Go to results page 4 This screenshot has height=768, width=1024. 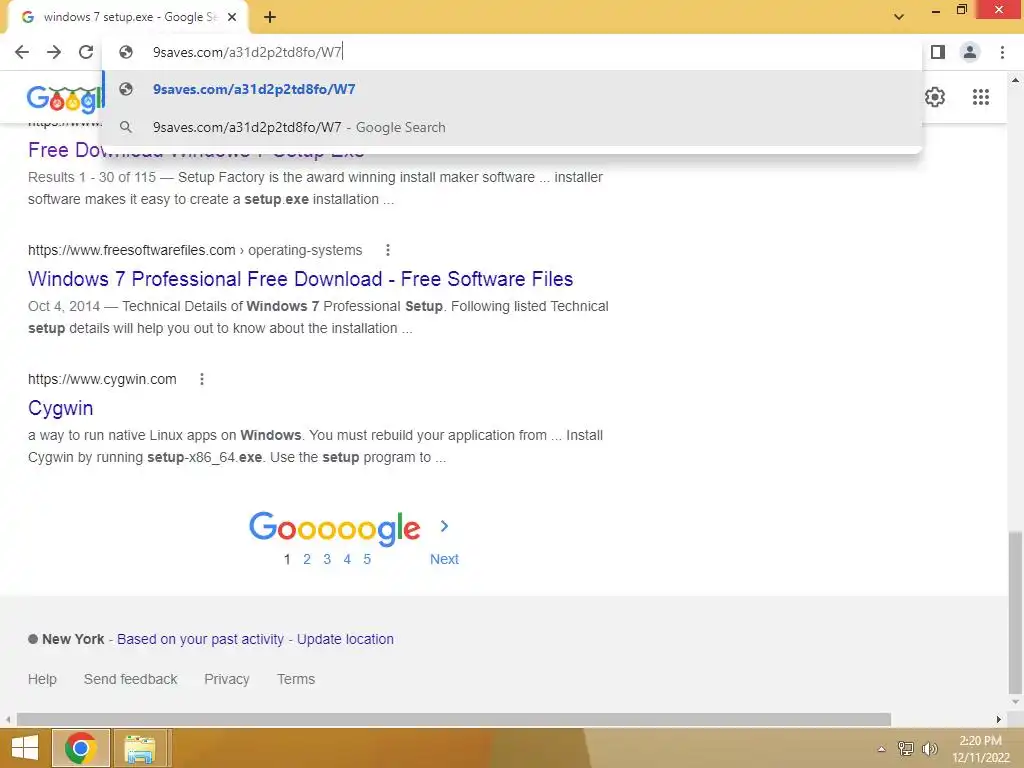[347, 560]
